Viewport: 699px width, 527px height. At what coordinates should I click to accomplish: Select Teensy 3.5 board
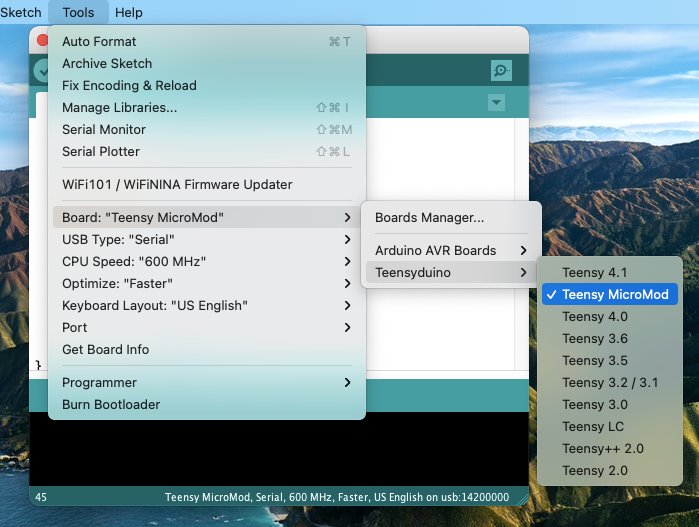pyautogui.click(x=609, y=360)
